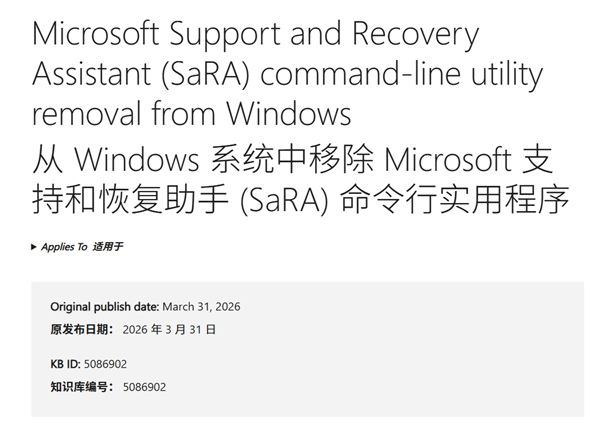Click the Chinese "原发布日期：" label
The width and height of the screenshot is (600, 435).
pos(83,329)
